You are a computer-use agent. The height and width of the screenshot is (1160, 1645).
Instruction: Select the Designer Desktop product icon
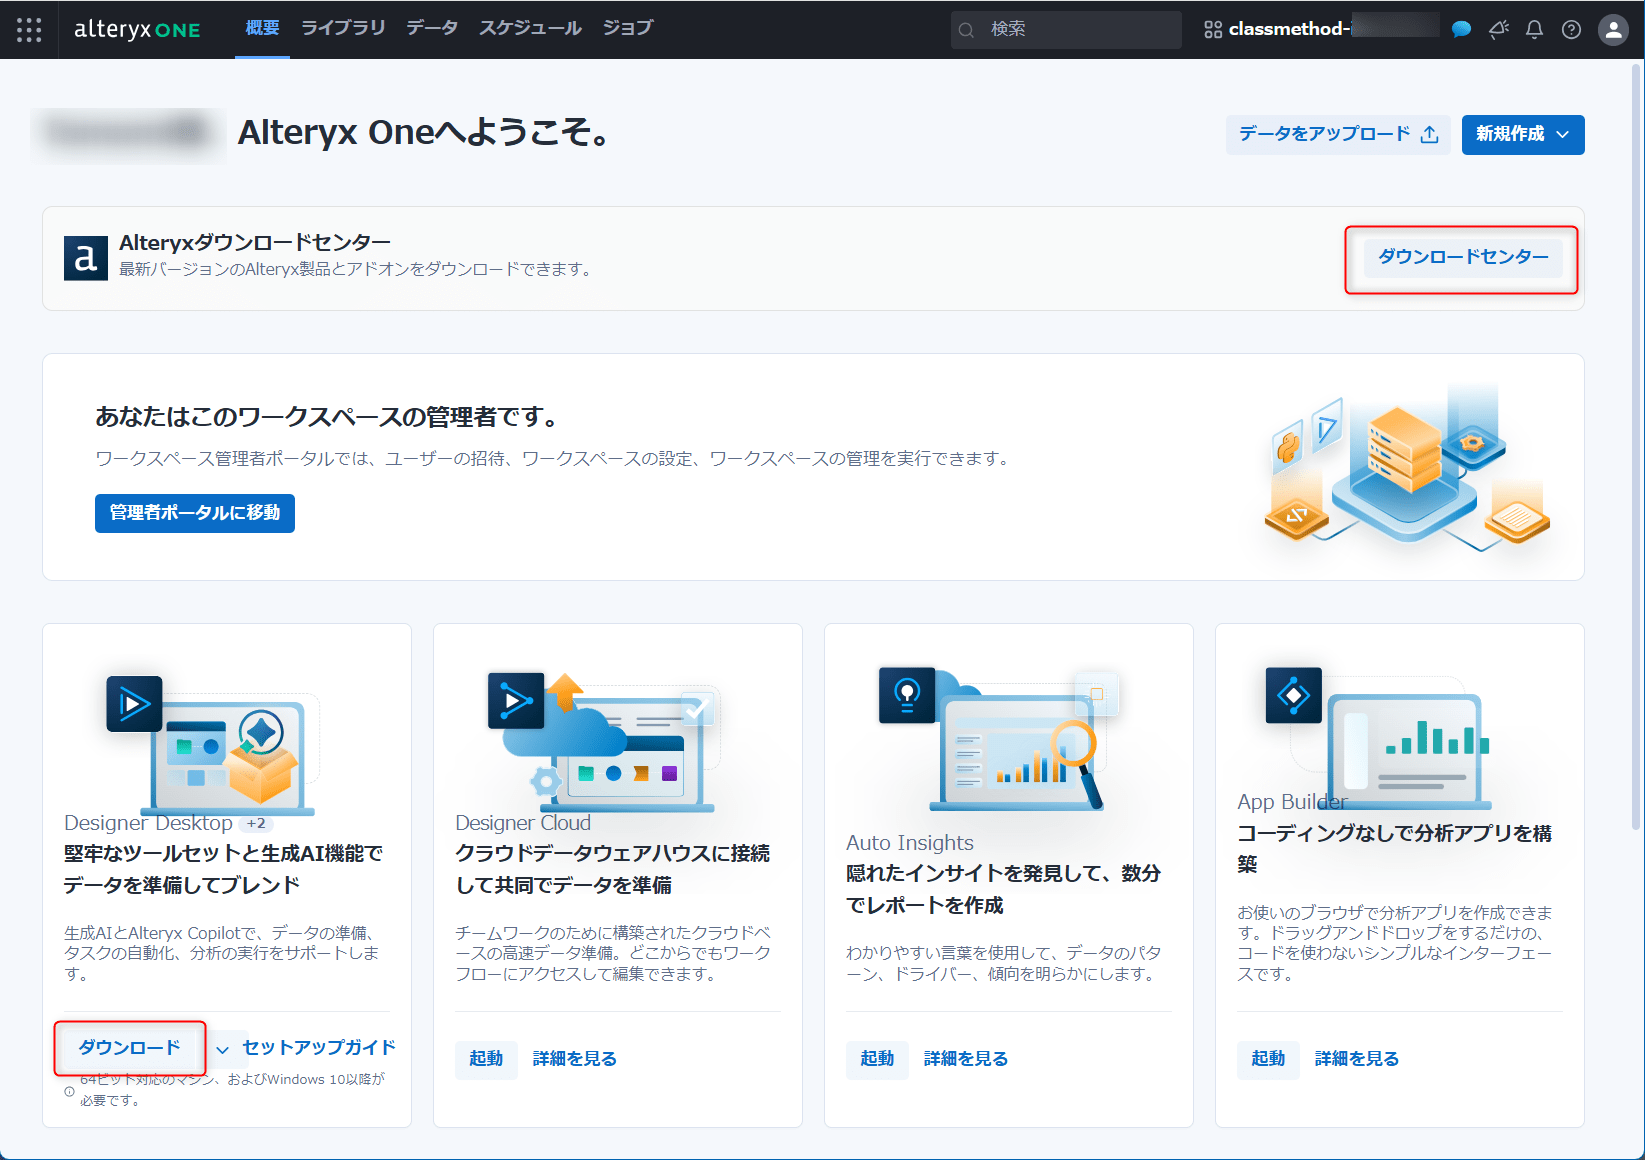coord(134,703)
